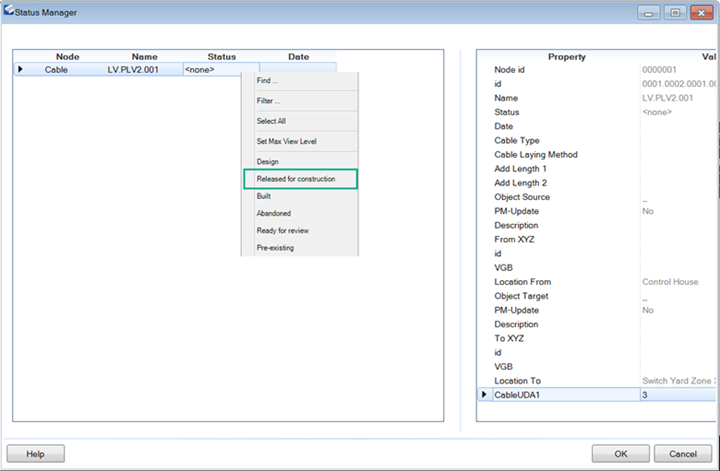This screenshot has height=471, width=720.
Task: Open Help for Status Manager
Action: coord(36,453)
